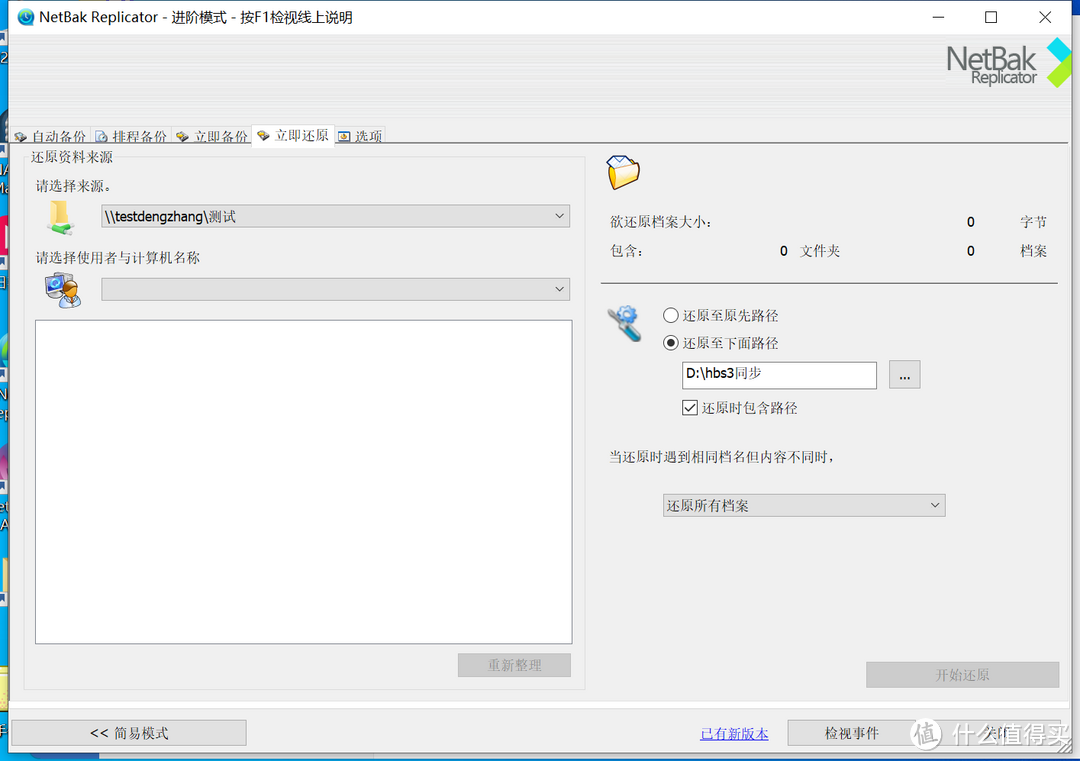Click the << 简易模式 button

click(128, 732)
